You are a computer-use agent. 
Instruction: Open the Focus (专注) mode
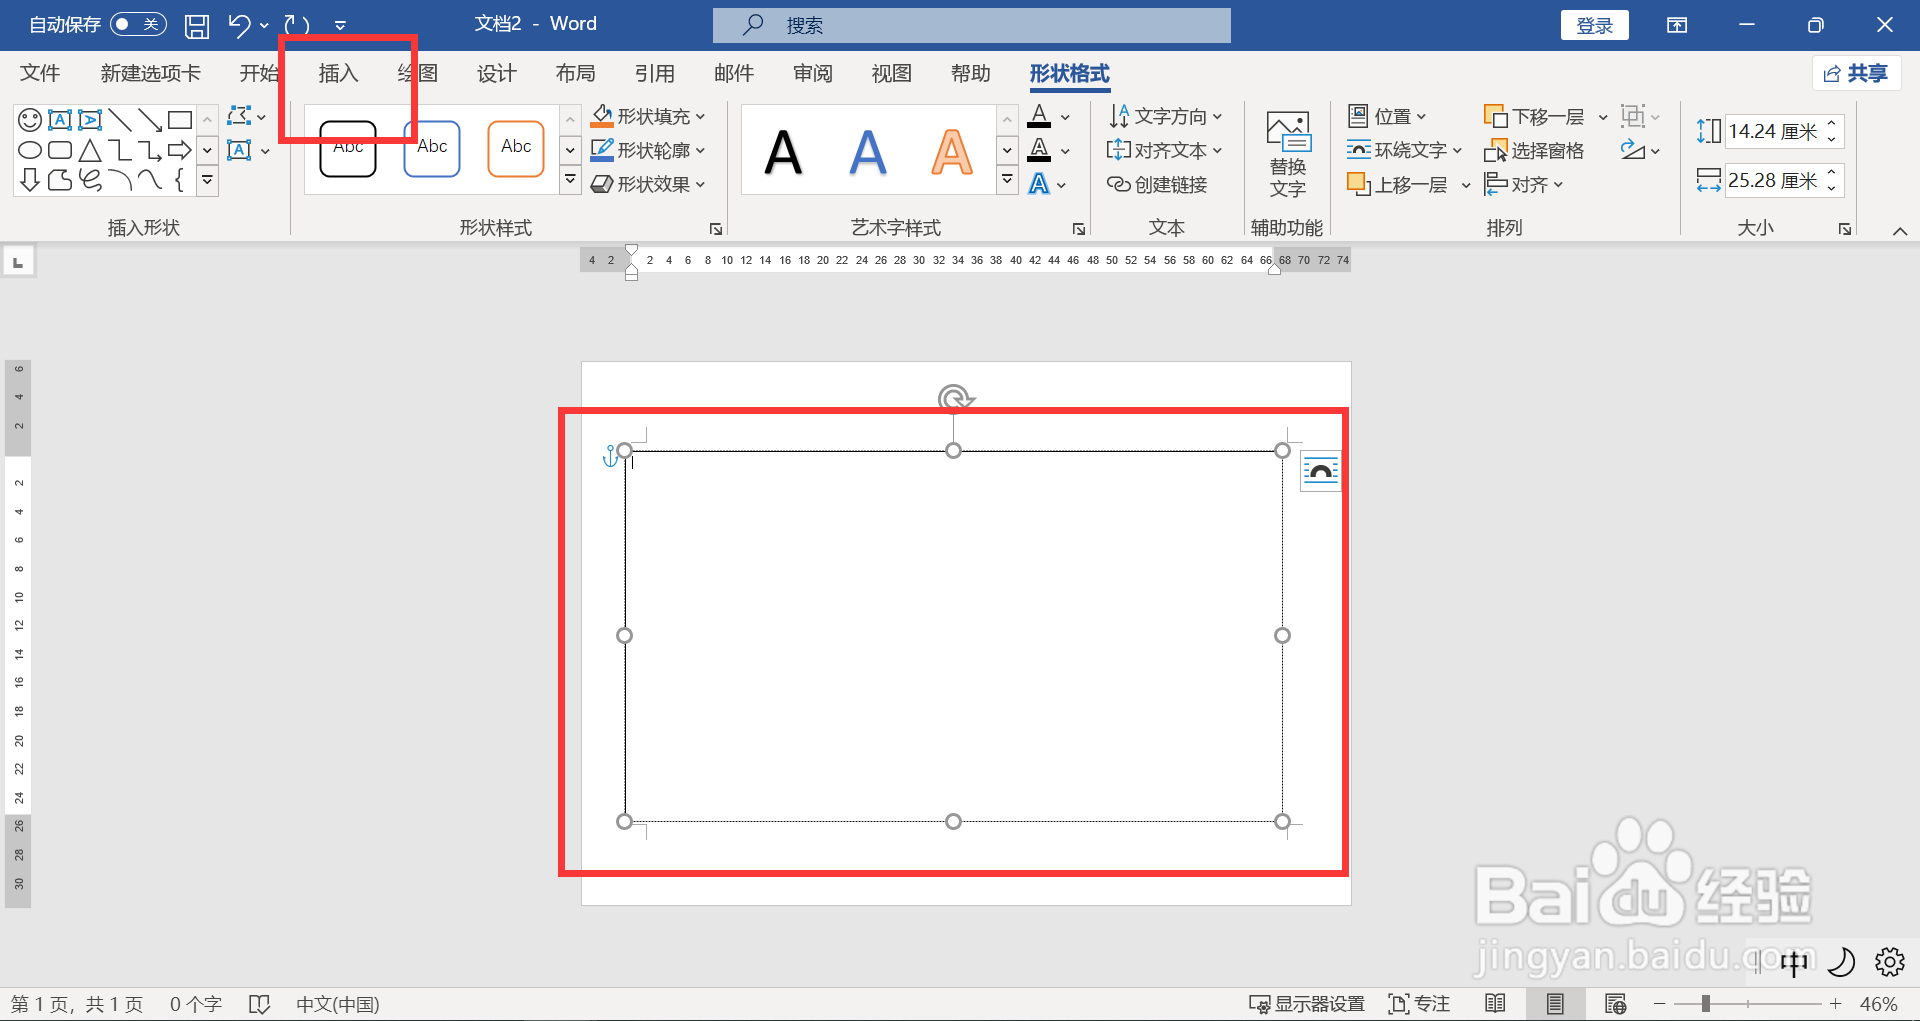pos(1419,1004)
